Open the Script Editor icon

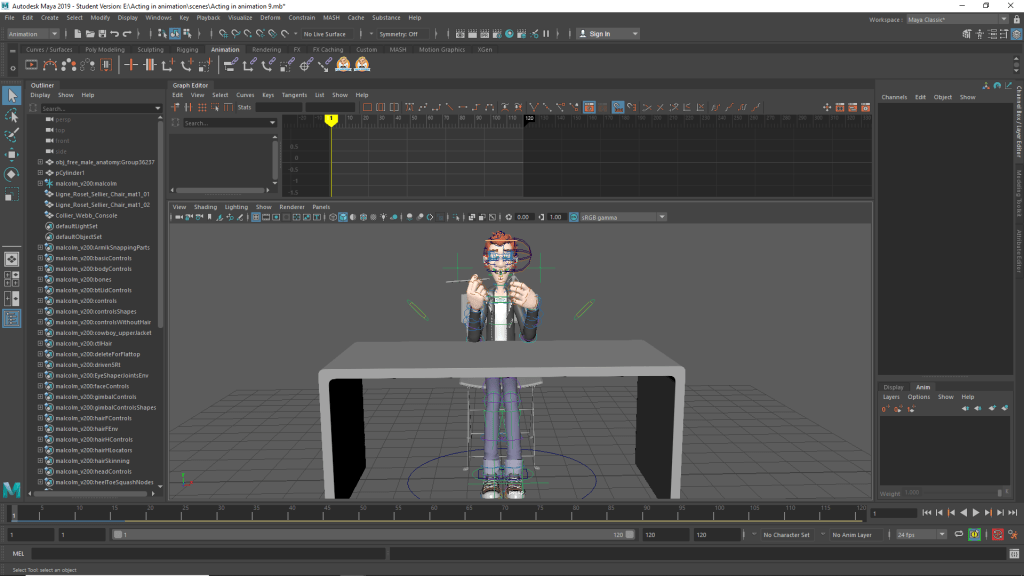click(1015, 553)
